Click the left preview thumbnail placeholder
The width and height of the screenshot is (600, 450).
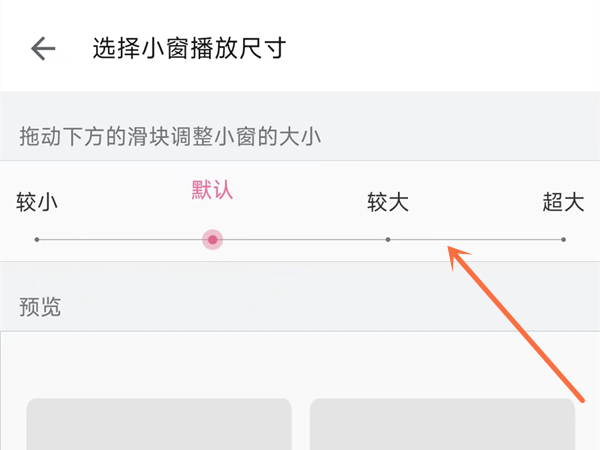(159, 425)
